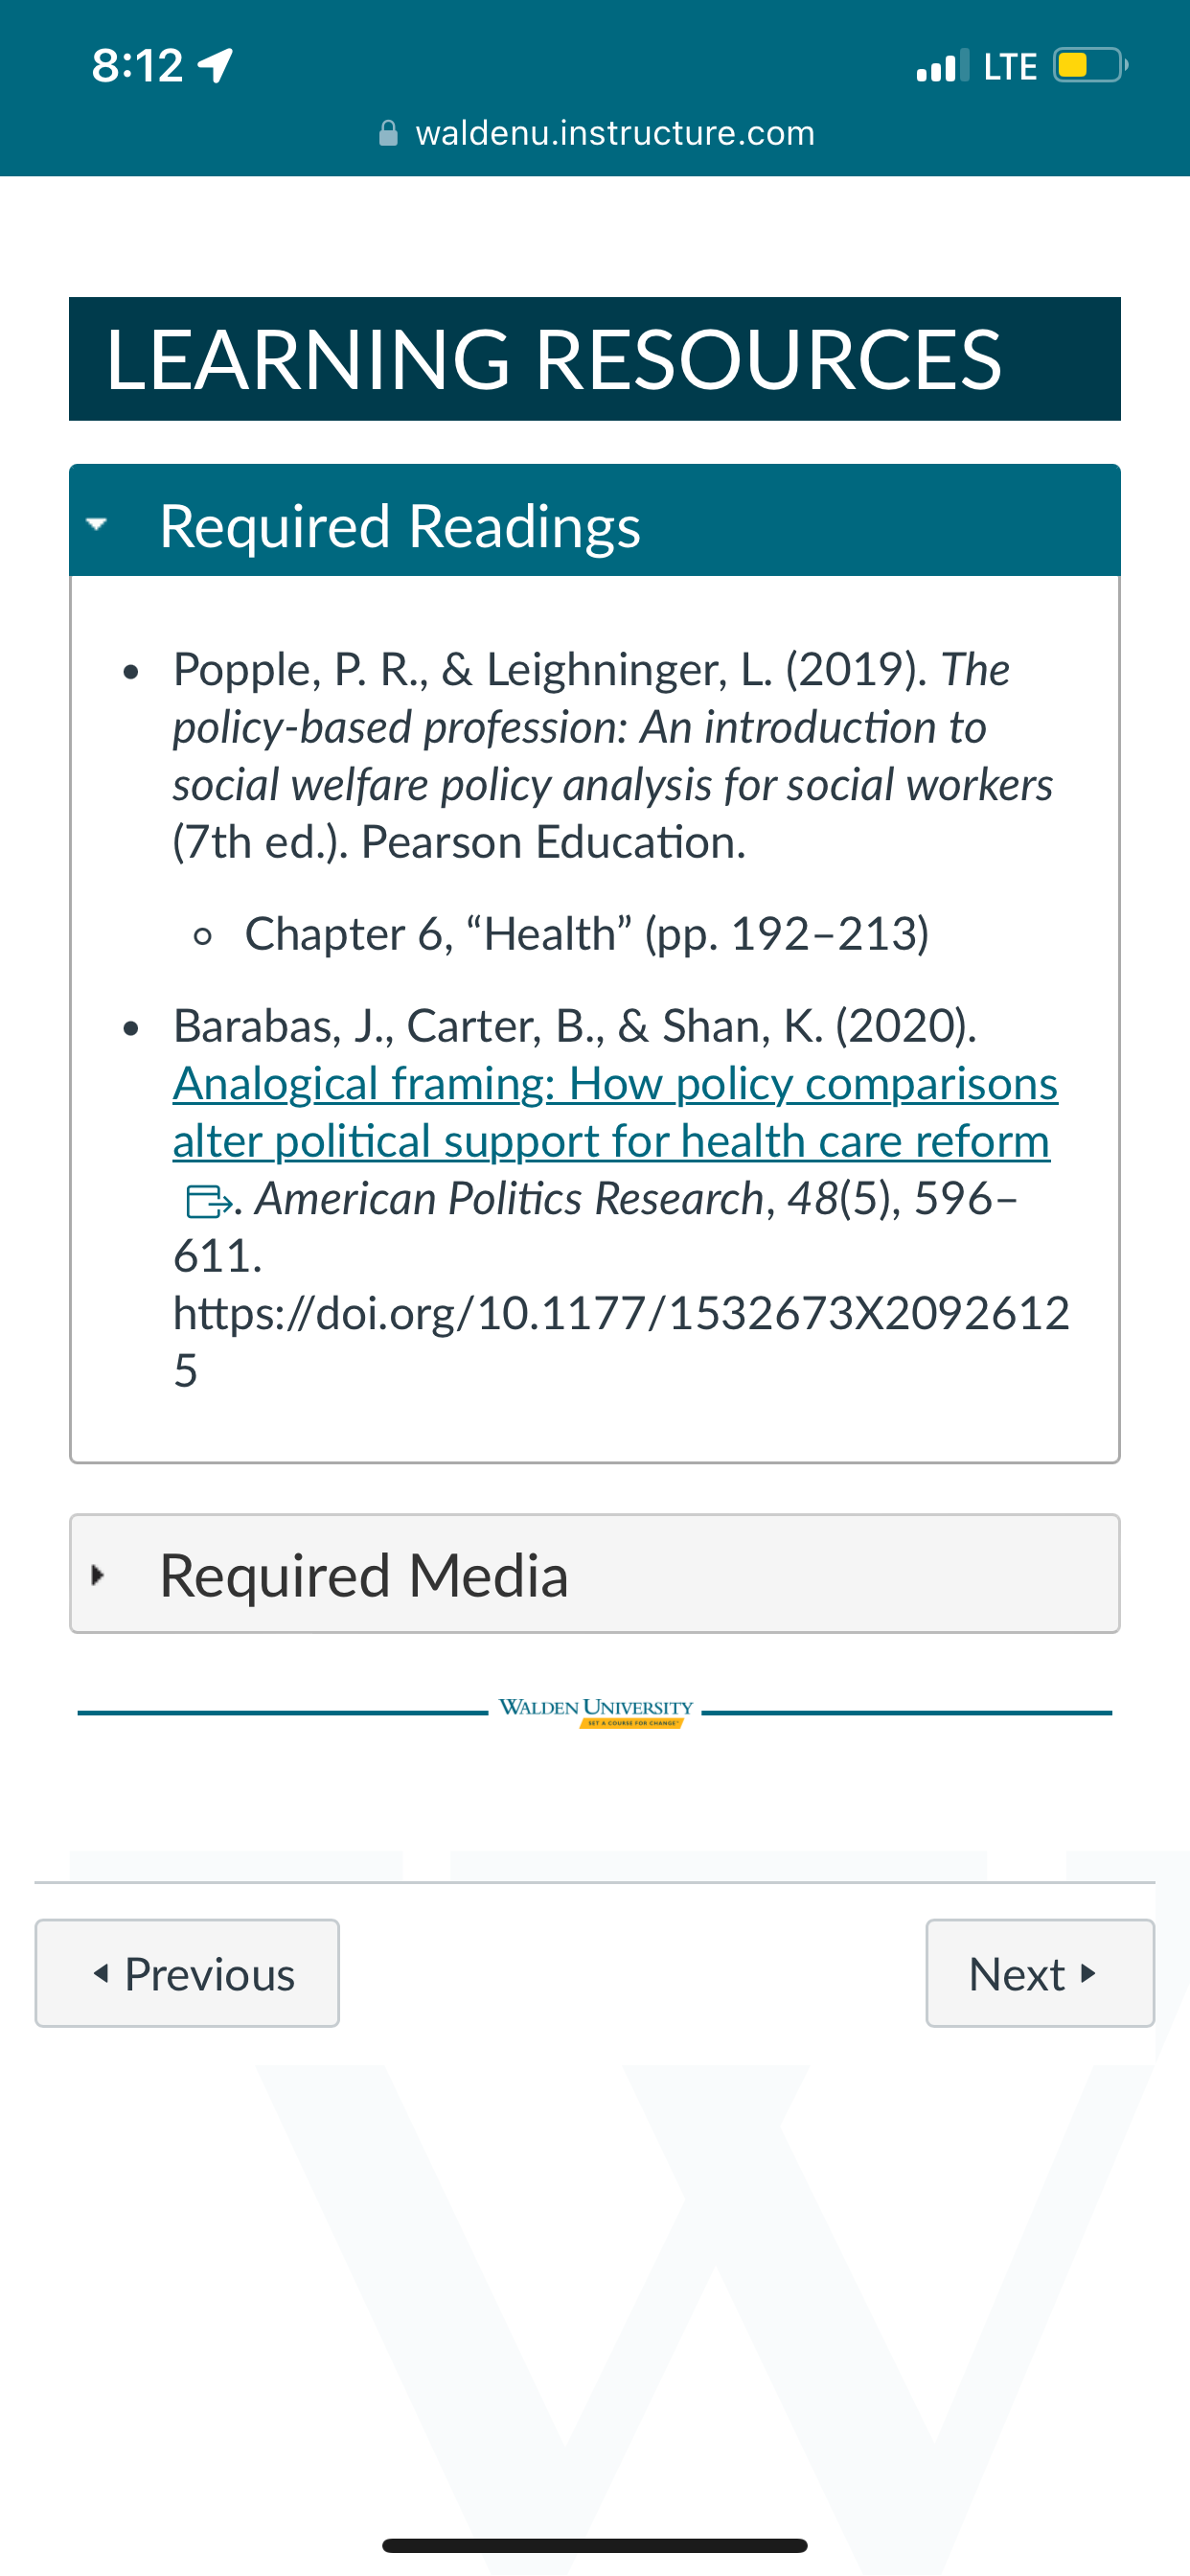1190x2576 pixels.
Task: Tap the lock icon in the address bar
Action: point(389,133)
